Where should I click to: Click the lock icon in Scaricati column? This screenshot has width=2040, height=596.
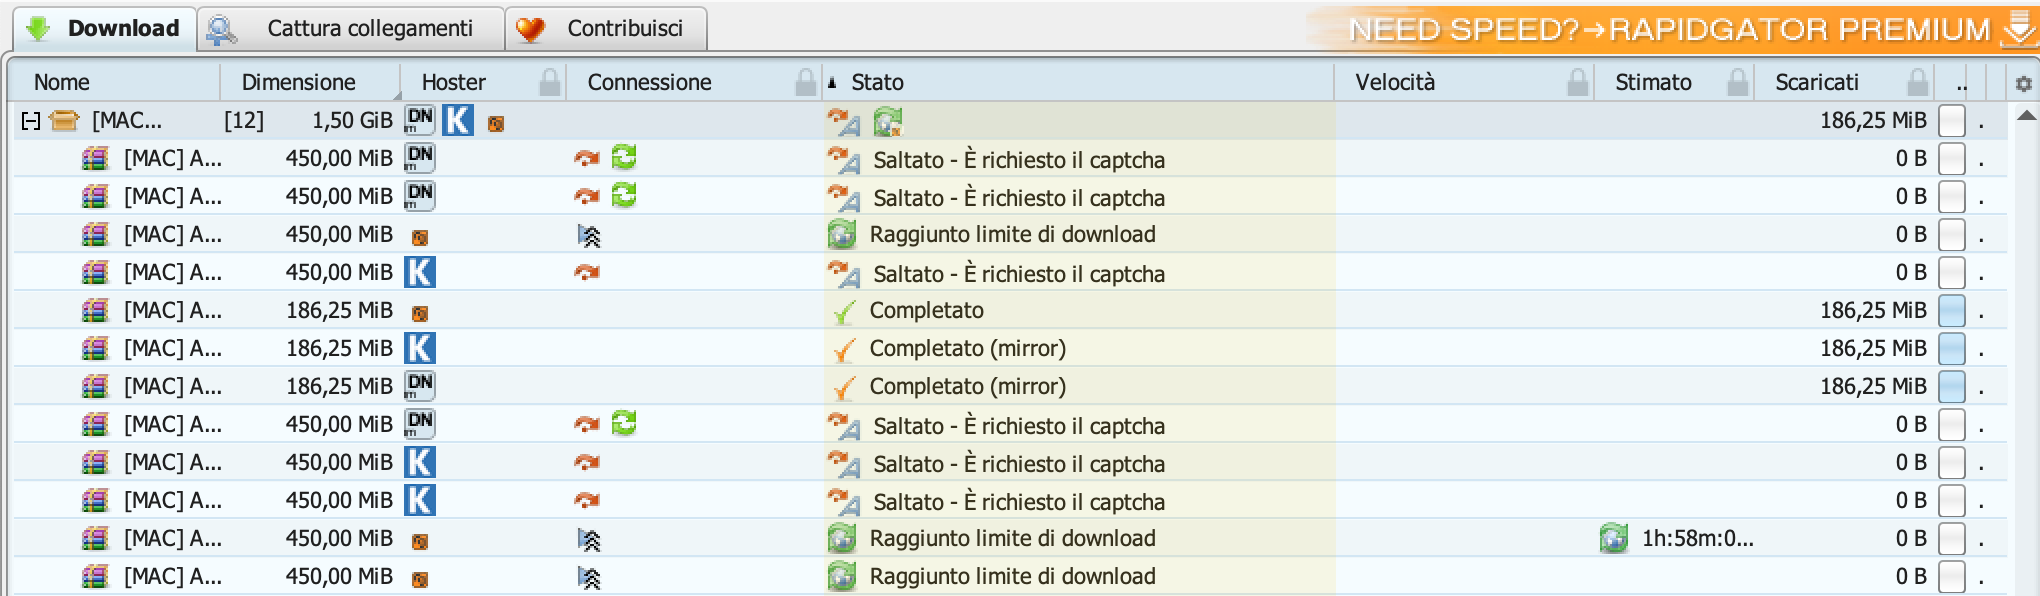click(1917, 82)
